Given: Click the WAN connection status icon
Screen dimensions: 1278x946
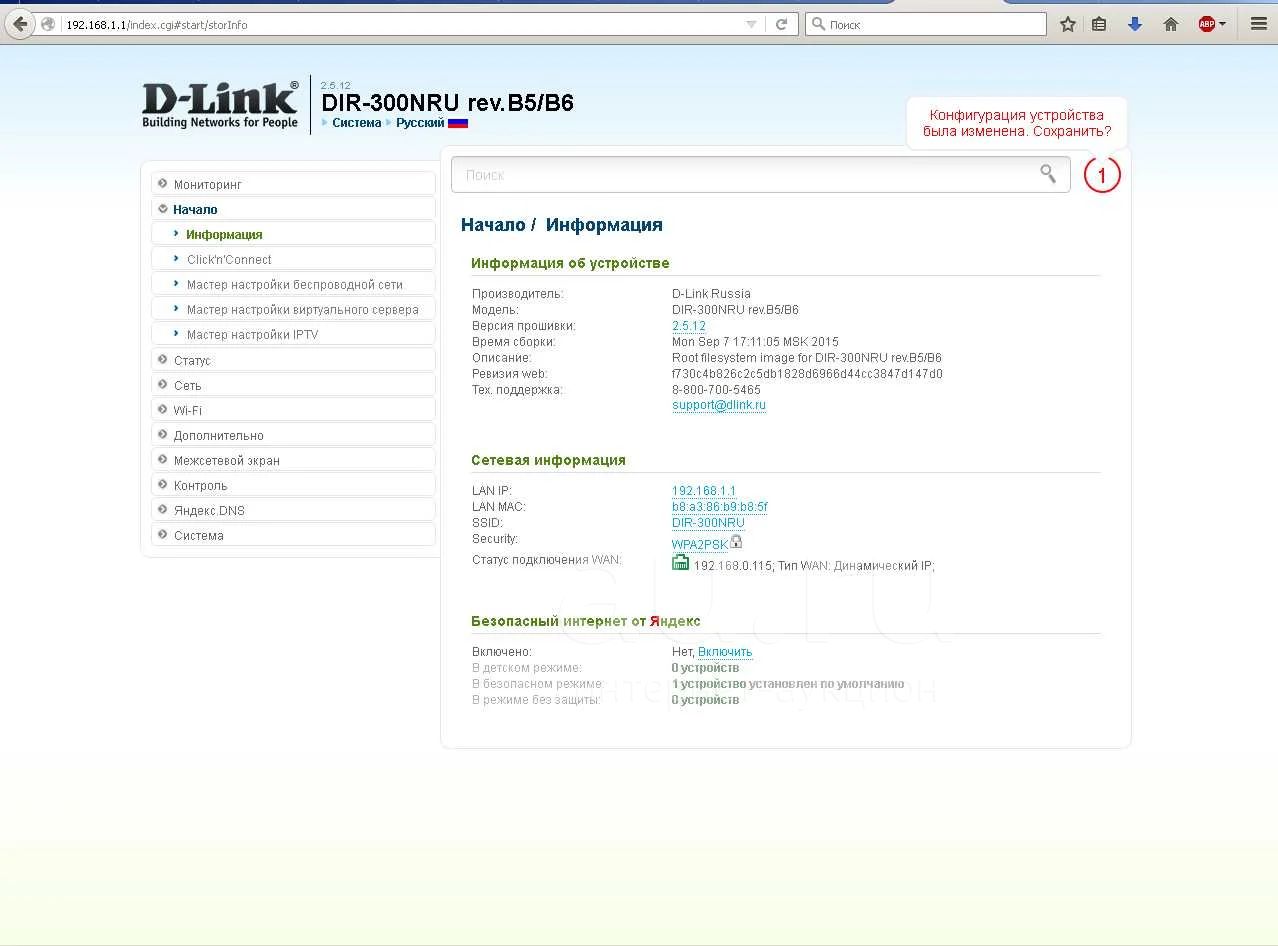Looking at the screenshot, I should (x=681, y=563).
